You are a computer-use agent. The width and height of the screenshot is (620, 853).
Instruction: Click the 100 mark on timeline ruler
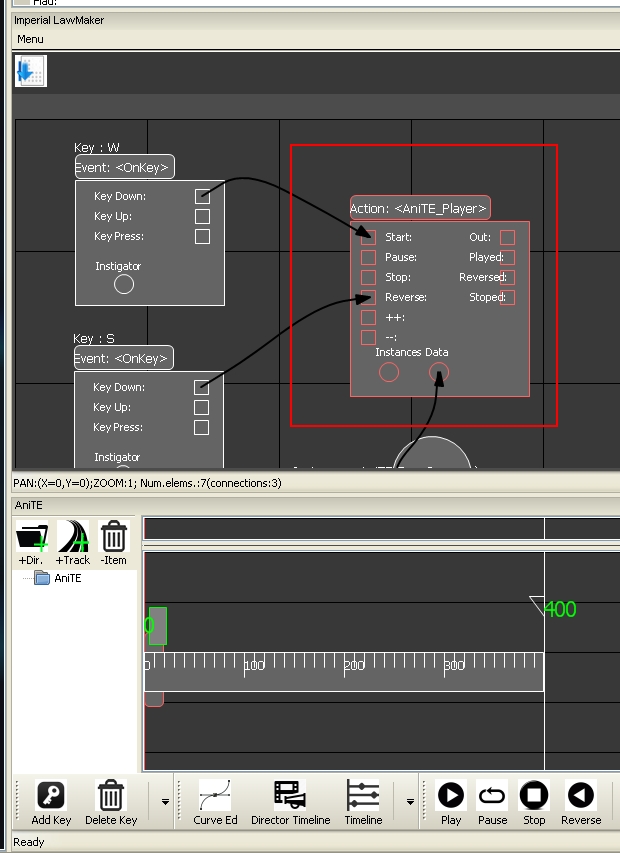tap(253, 665)
